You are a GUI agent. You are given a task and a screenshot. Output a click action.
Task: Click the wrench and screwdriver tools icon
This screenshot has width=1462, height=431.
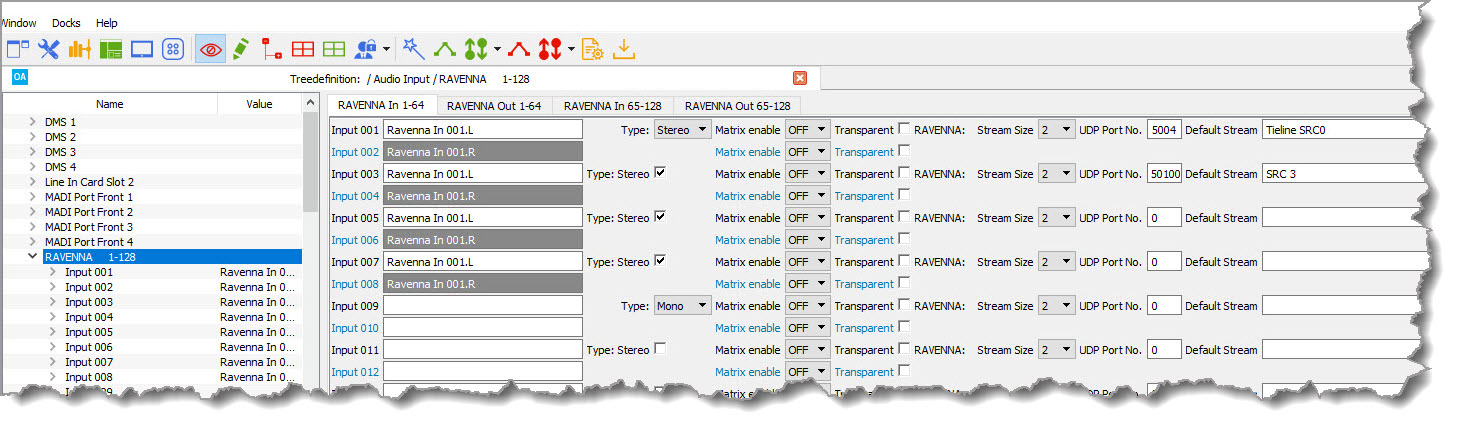(x=49, y=49)
